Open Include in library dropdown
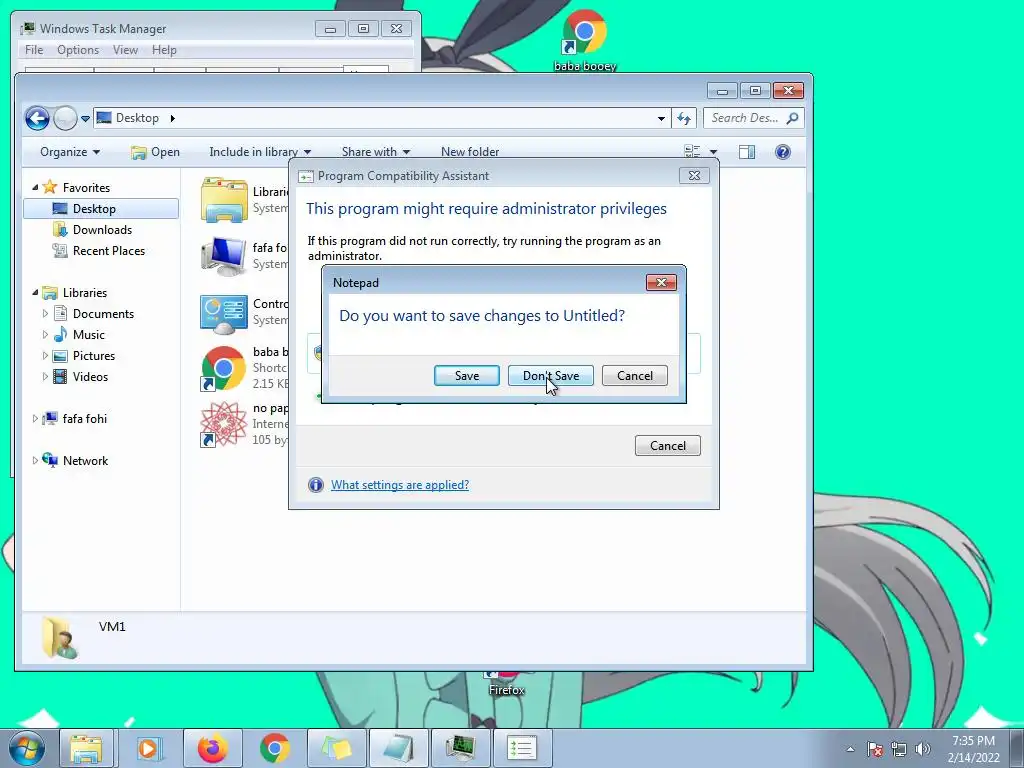The width and height of the screenshot is (1024, 768). pyautogui.click(x=260, y=152)
